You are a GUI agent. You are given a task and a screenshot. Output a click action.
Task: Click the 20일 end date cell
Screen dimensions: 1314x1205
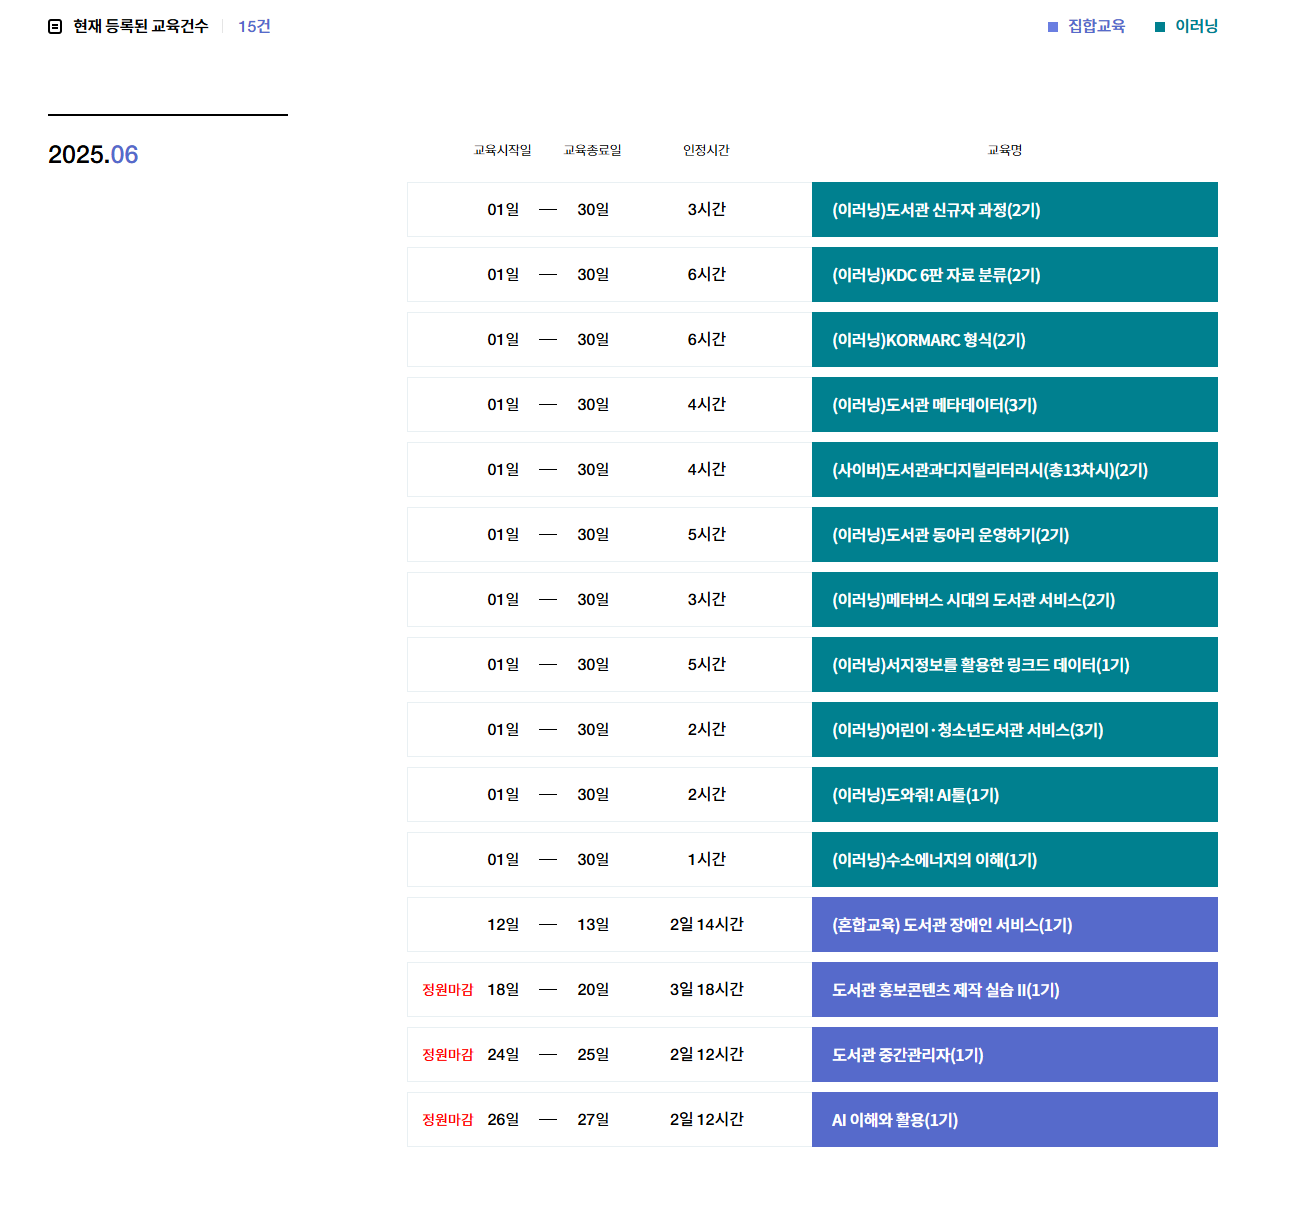click(x=593, y=990)
